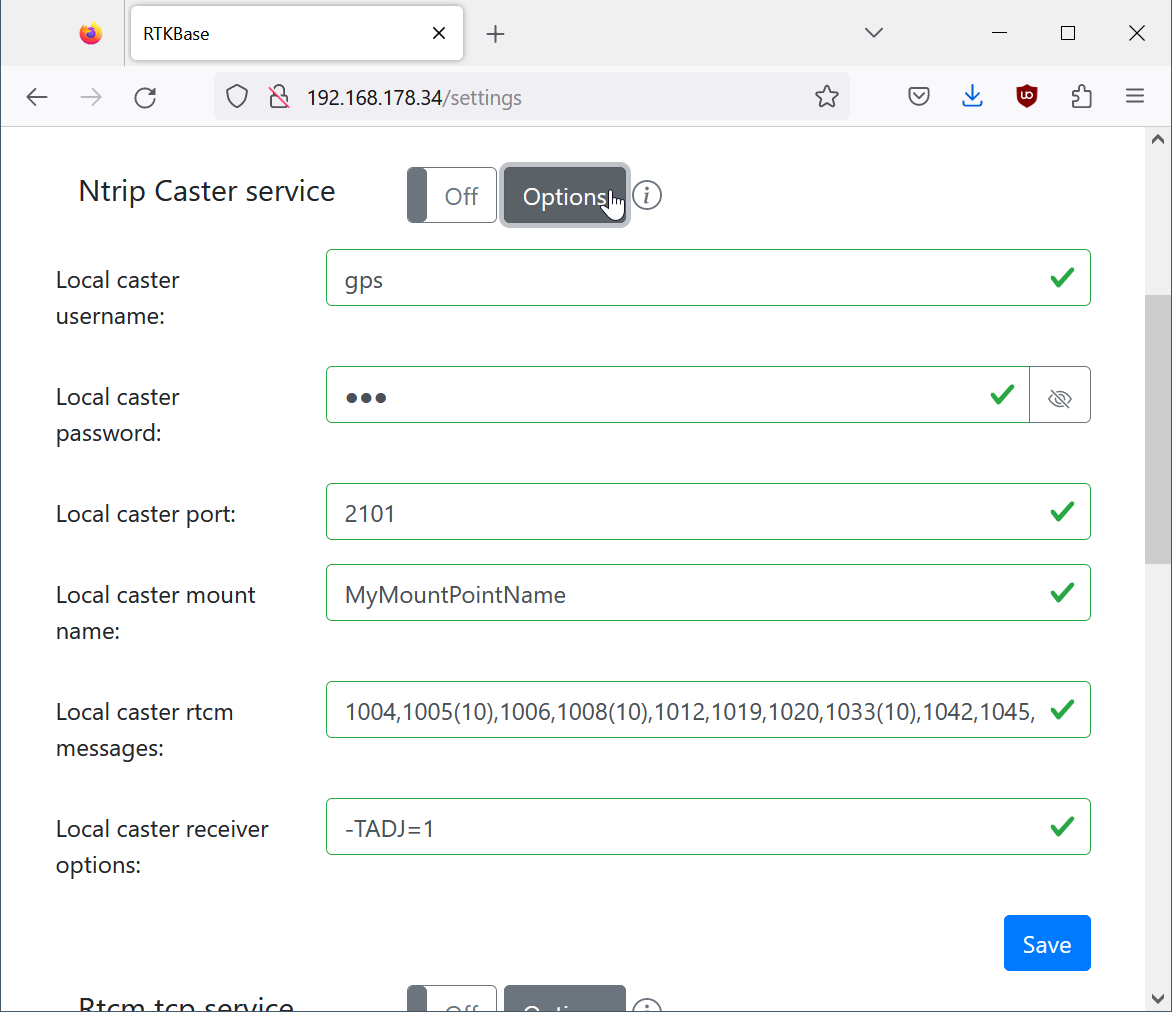Image resolution: width=1172 pixels, height=1012 pixels.
Task: Click the insecure connection padlock icon
Action: click(278, 97)
